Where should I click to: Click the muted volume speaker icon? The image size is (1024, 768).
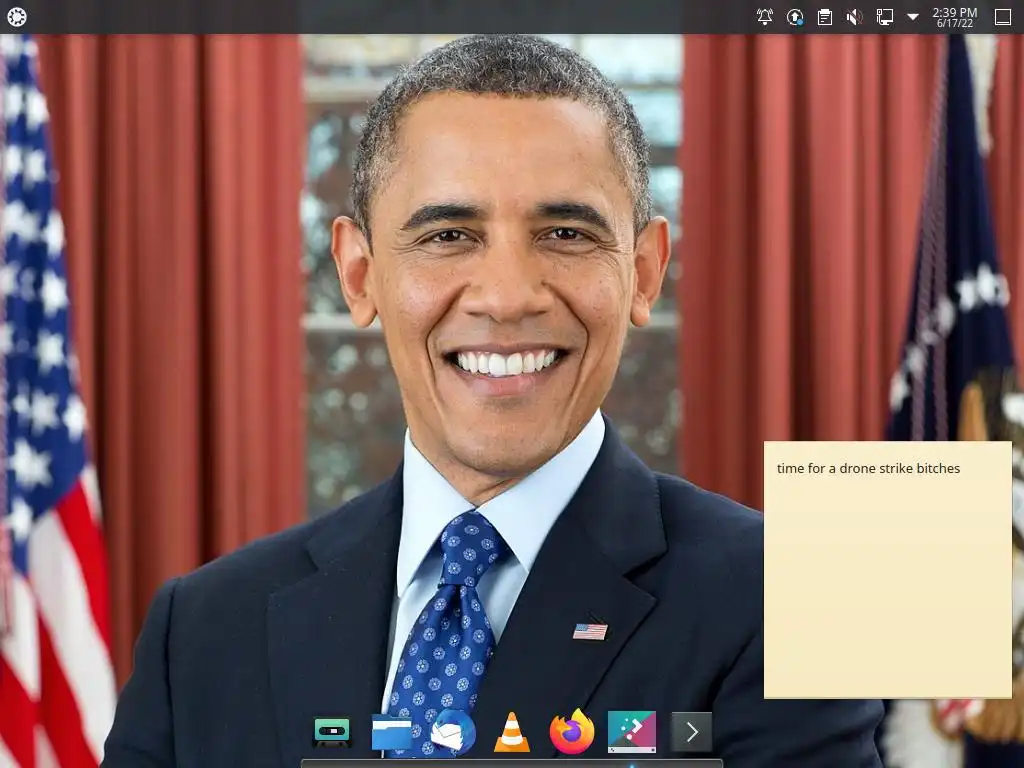[x=854, y=17]
